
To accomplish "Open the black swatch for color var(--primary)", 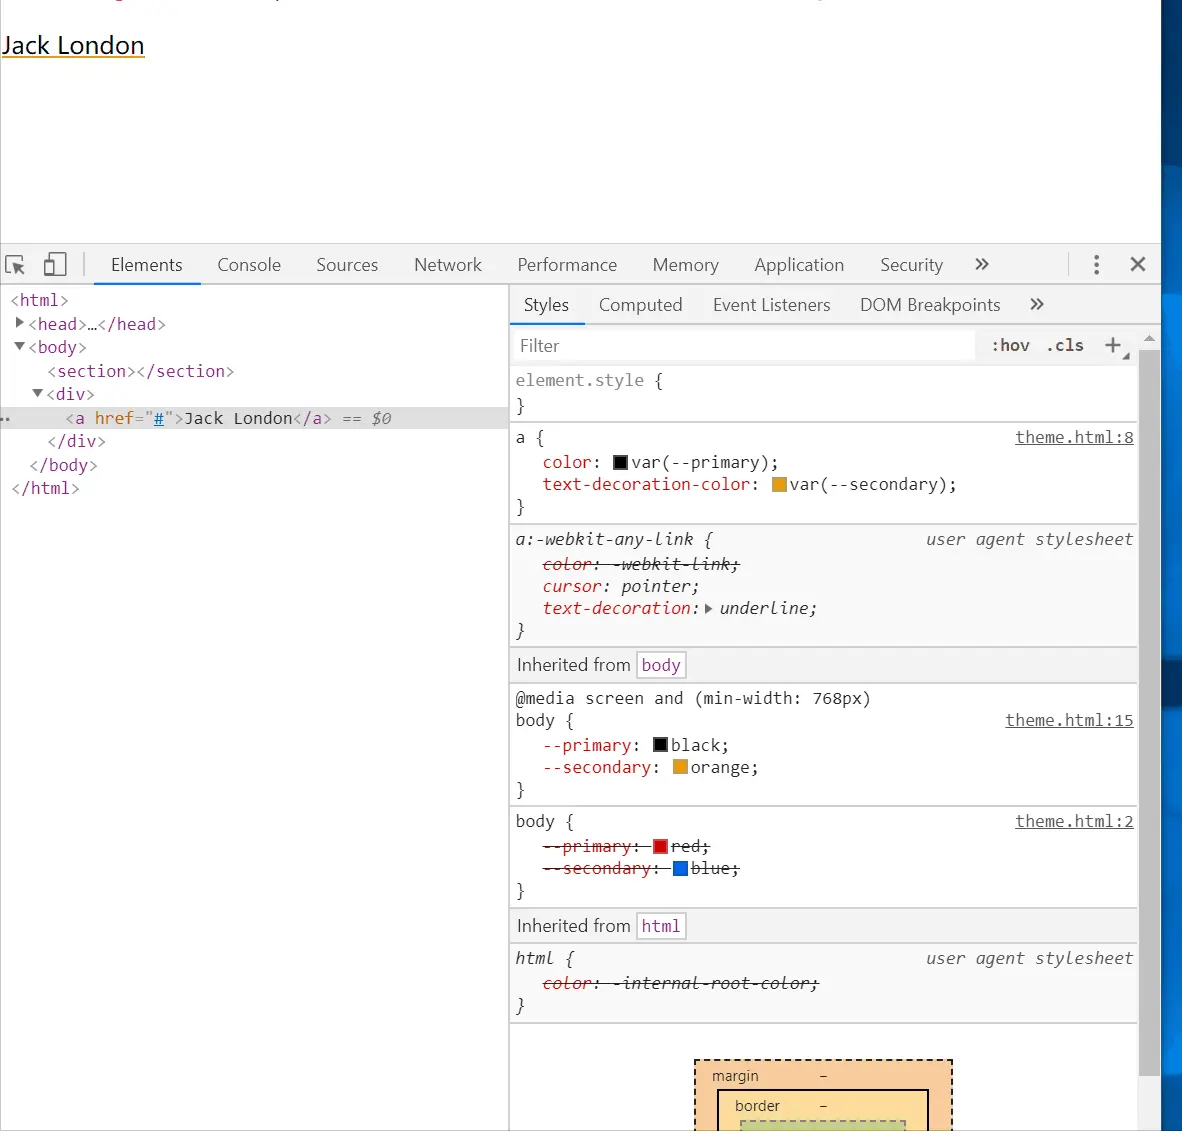I will (620, 462).
